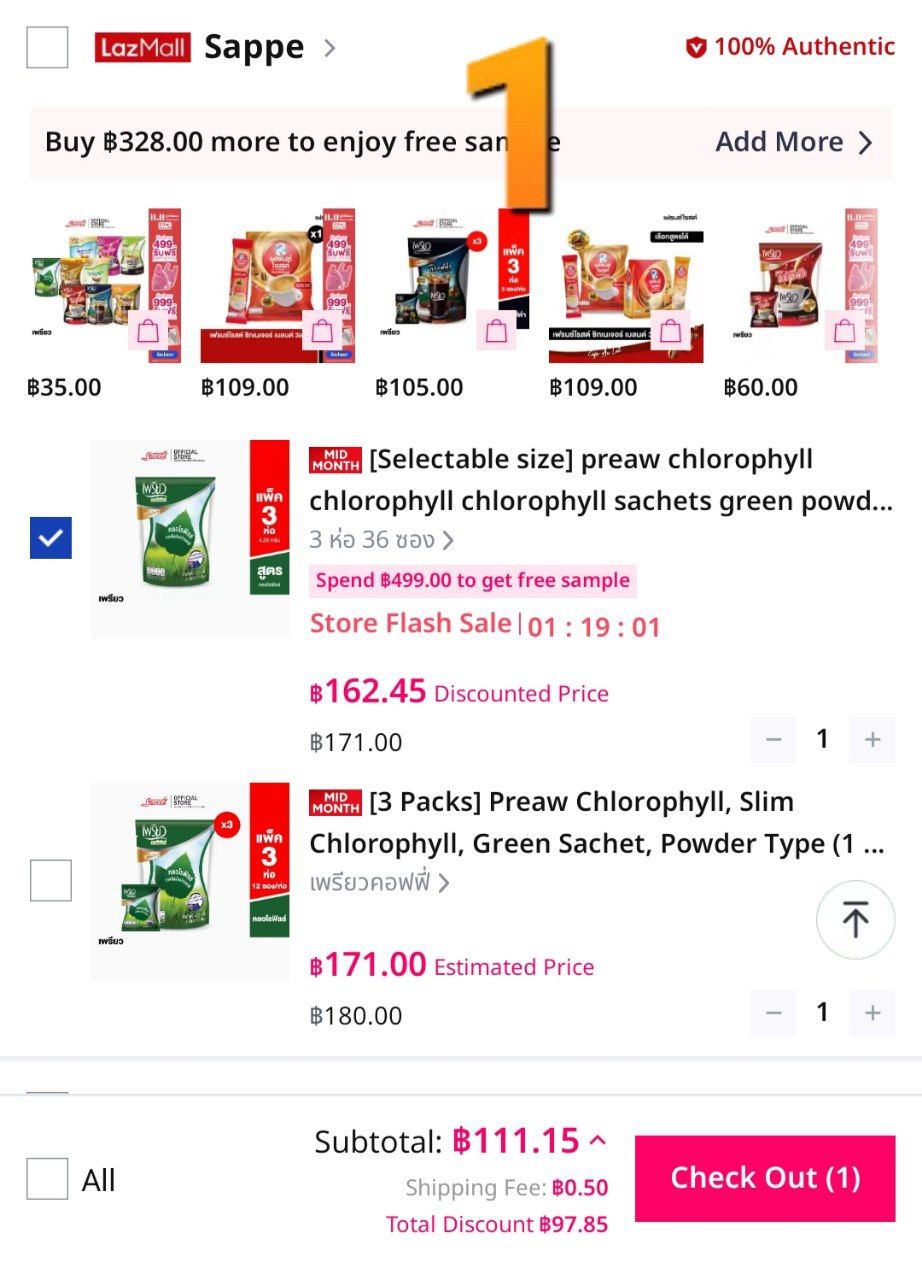Screen dimensions: 922x1280
Task: Expand subtotal details caret
Action: click(x=598, y=1141)
